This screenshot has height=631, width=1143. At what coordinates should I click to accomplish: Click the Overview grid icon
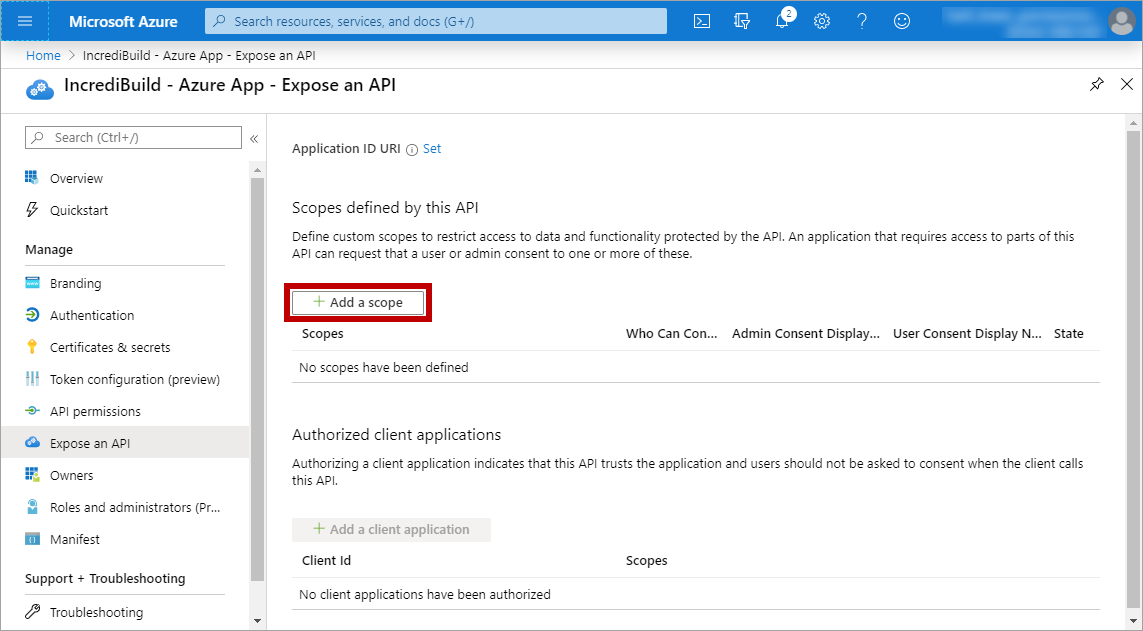point(32,178)
